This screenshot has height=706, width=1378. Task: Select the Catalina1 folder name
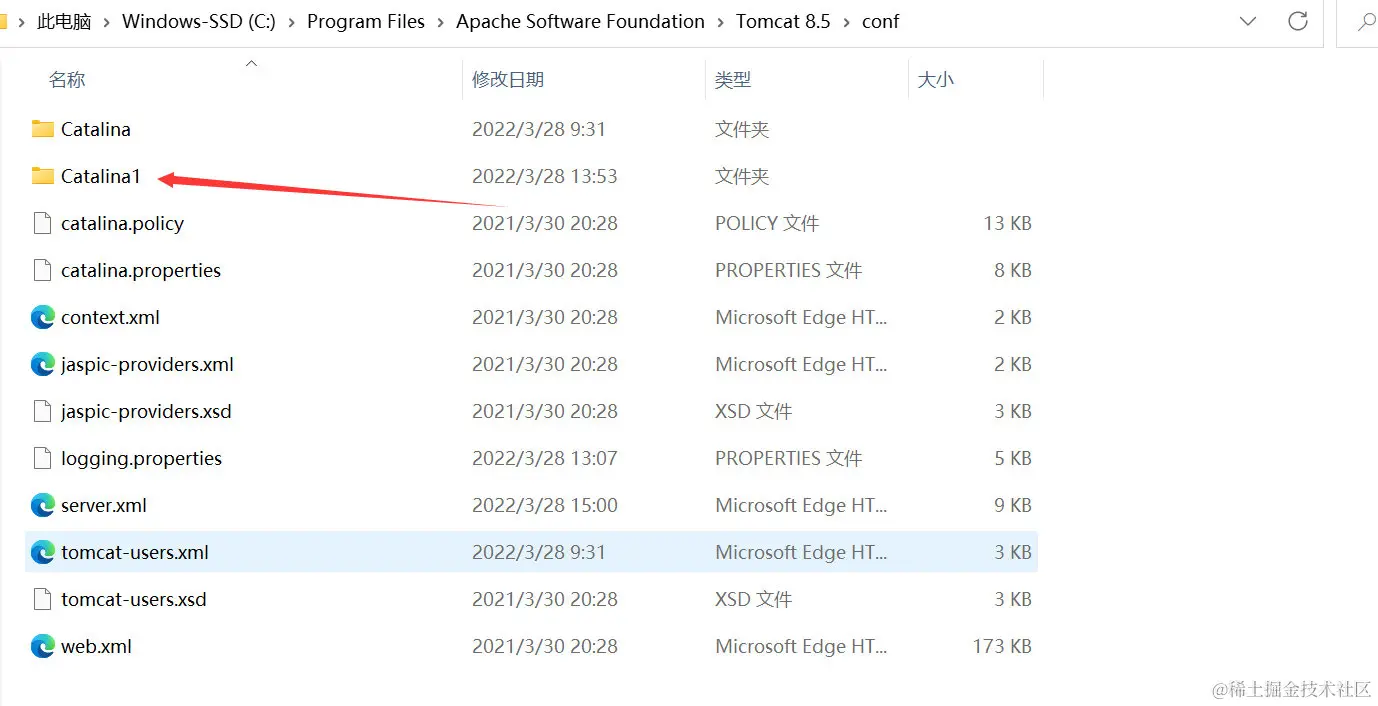click(x=101, y=176)
